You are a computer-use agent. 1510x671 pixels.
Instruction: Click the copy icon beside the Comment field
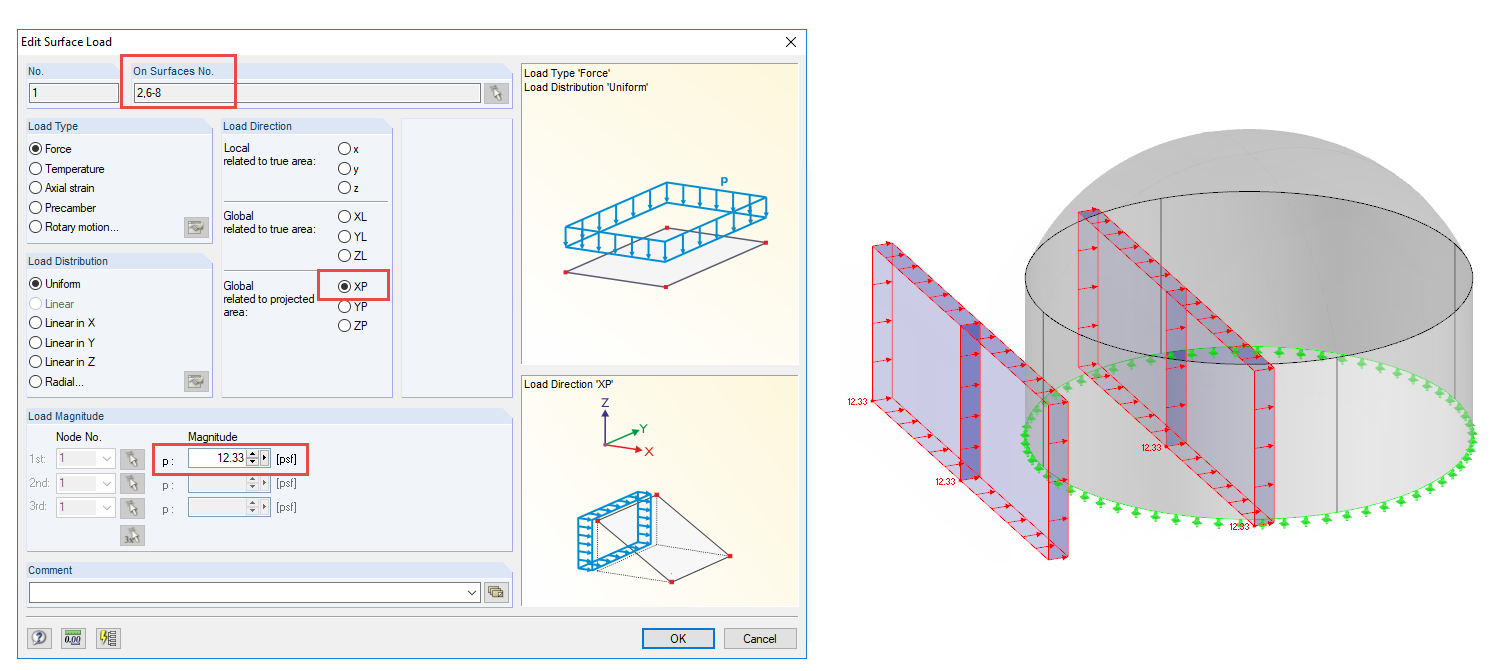coord(495,592)
